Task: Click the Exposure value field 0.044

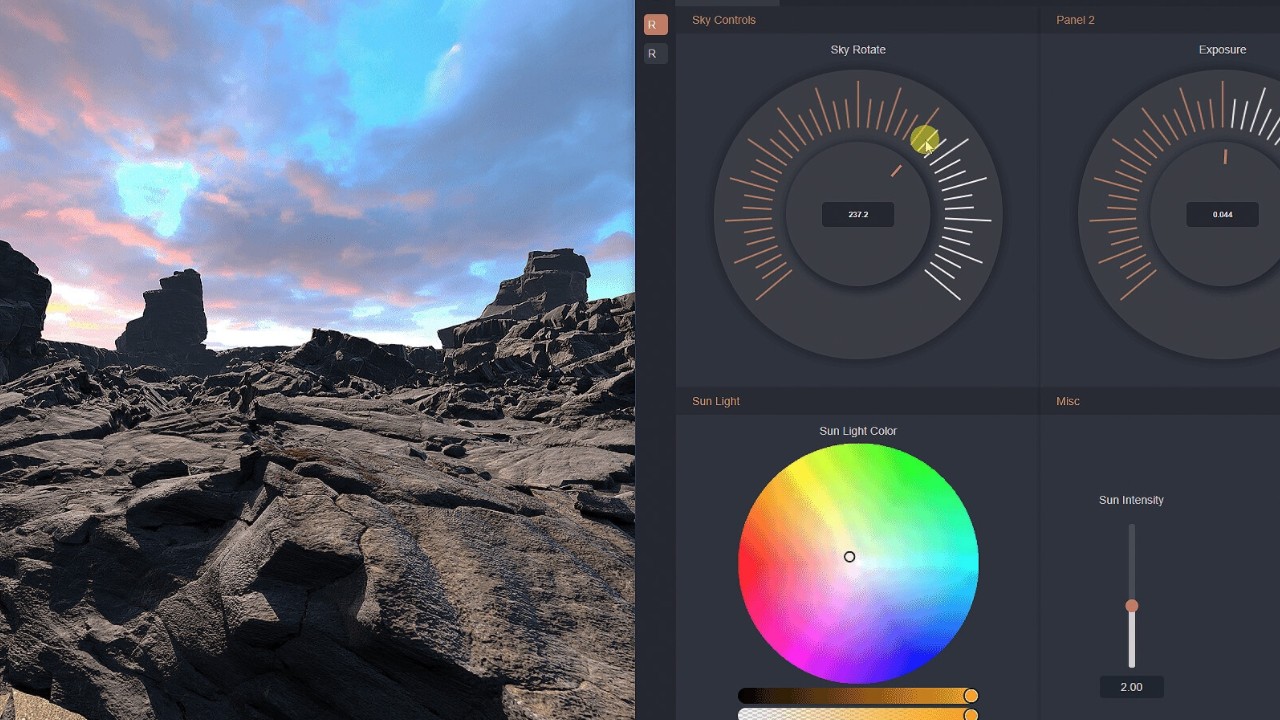Action: pyautogui.click(x=1222, y=214)
